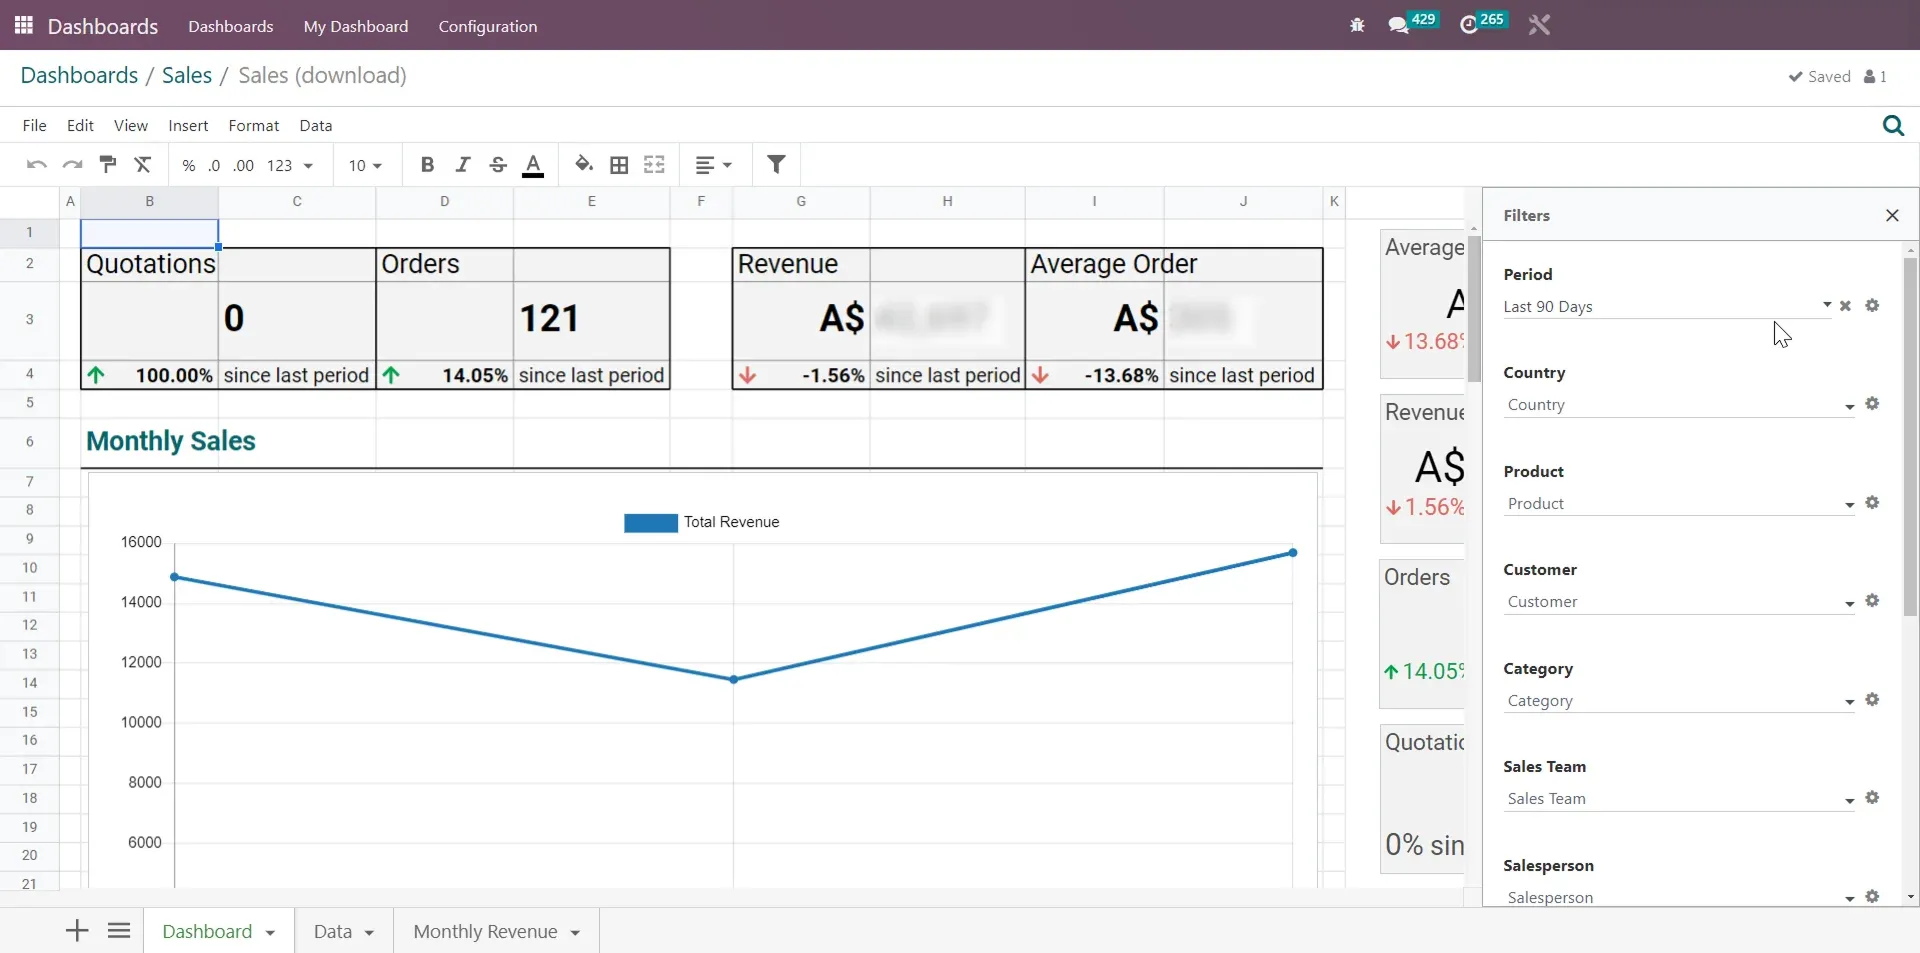The height and width of the screenshot is (953, 1920).
Task: Apply the paint format tool
Action: (107, 165)
